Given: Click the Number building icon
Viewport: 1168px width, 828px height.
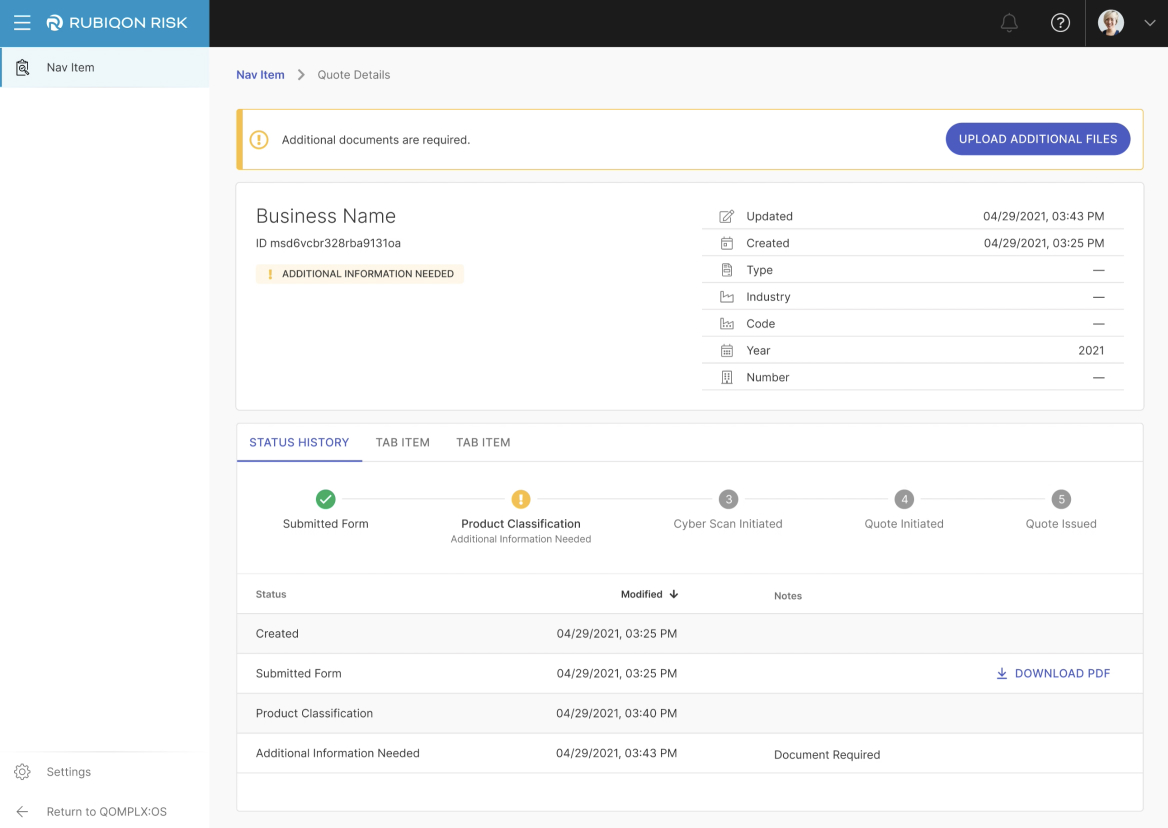Looking at the screenshot, I should (x=726, y=378).
